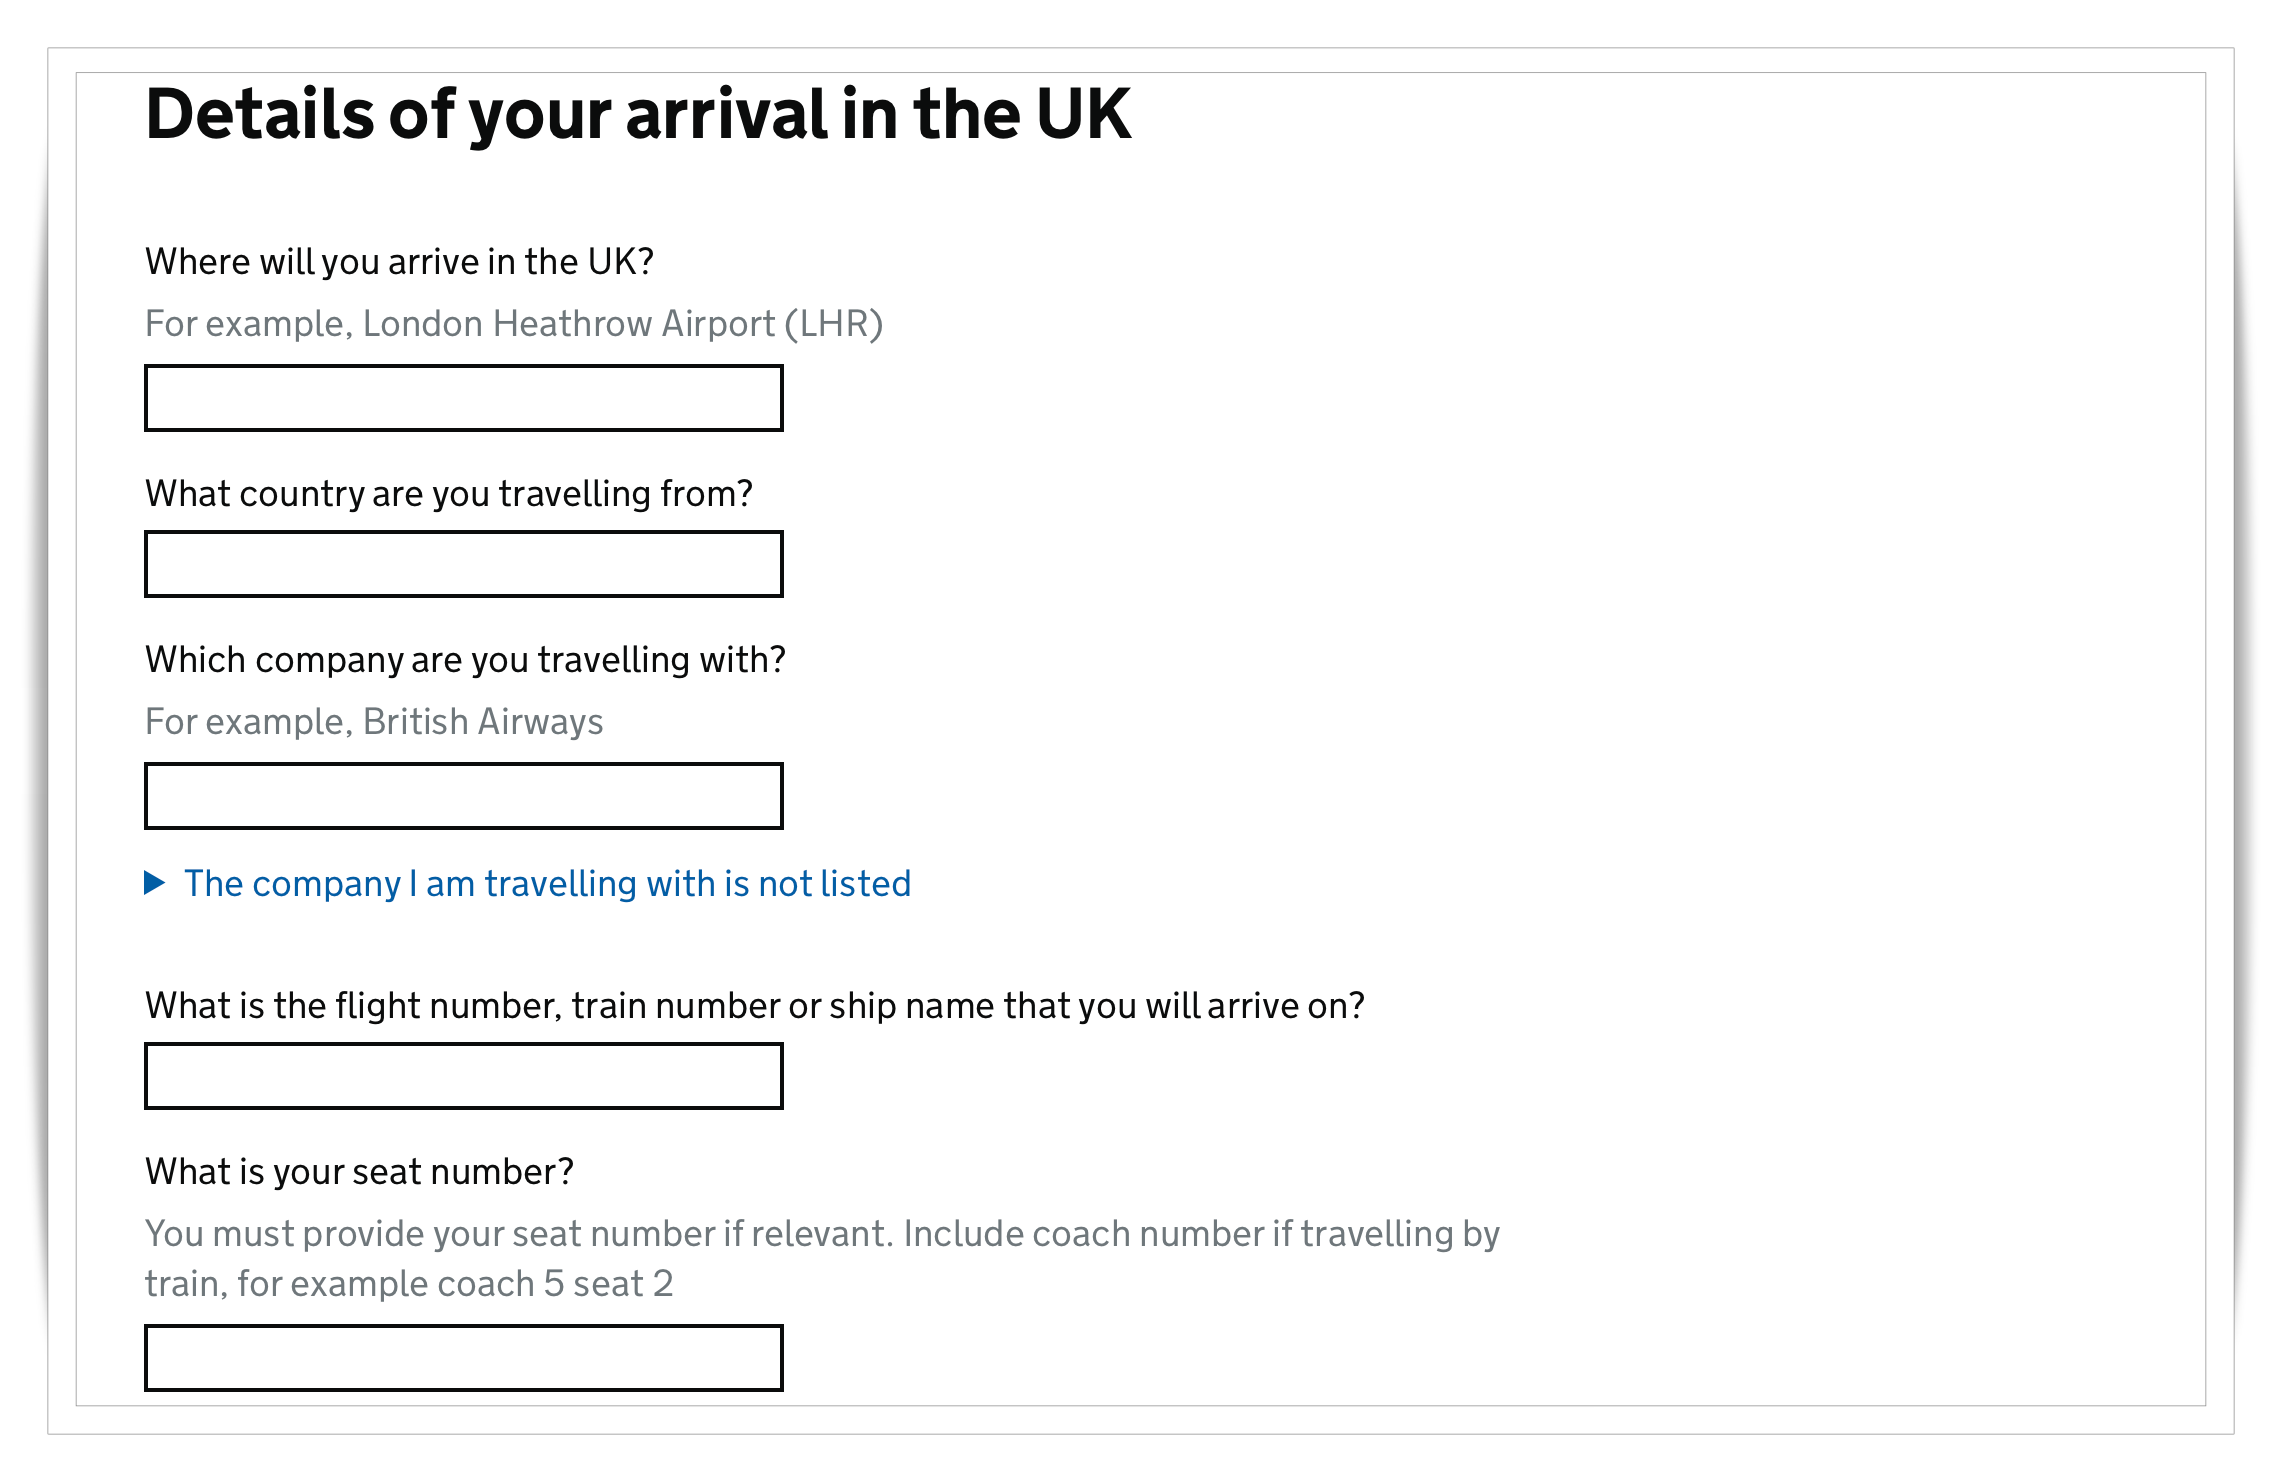Click the words 'not listed' in the blue link
This screenshot has height=1482, width=2282.
(834, 884)
